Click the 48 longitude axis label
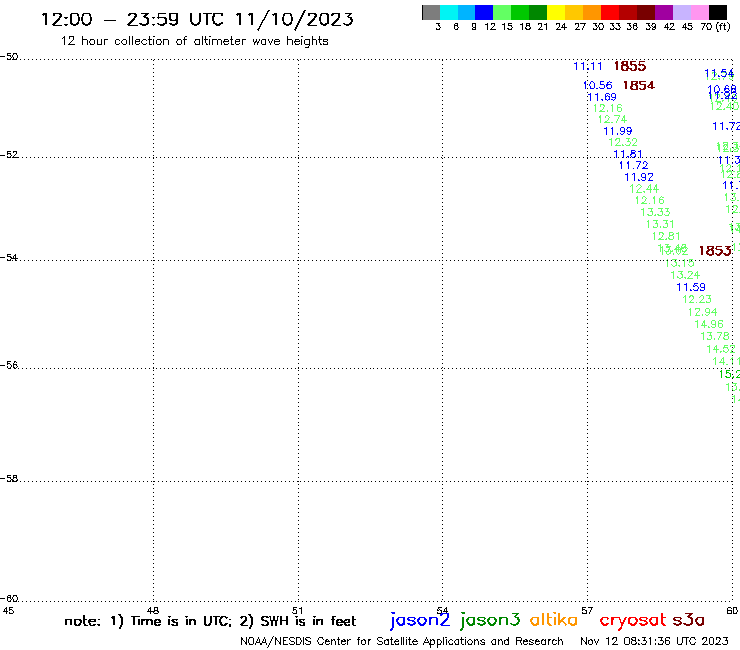This screenshot has width=740, height=650. coord(153,610)
